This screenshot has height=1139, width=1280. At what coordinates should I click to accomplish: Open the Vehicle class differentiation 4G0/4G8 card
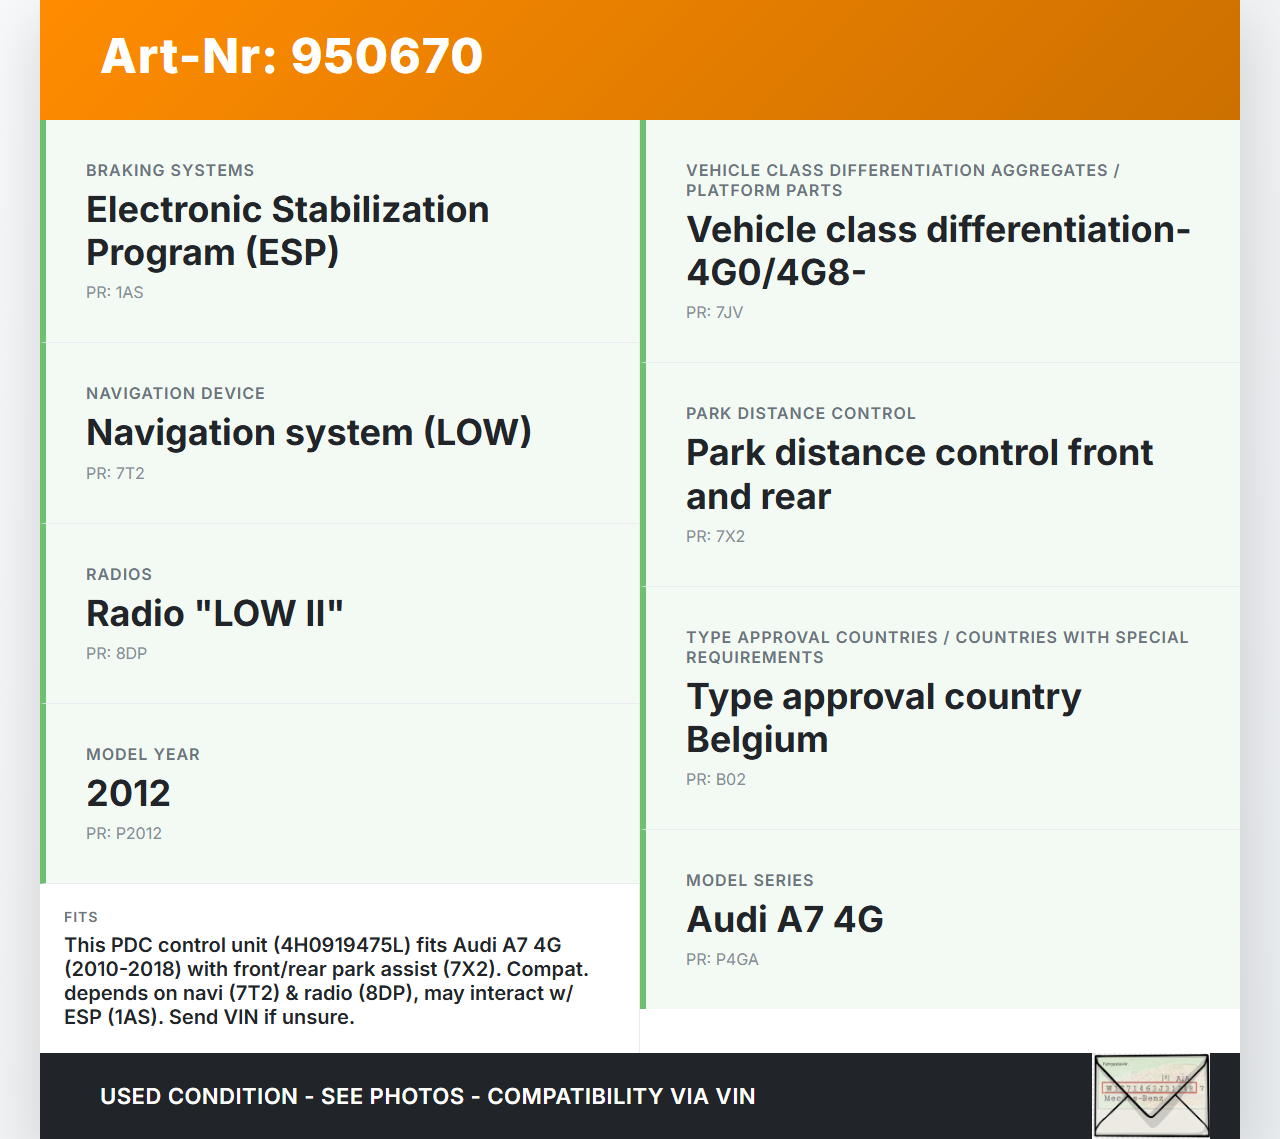click(x=937, y=250)
